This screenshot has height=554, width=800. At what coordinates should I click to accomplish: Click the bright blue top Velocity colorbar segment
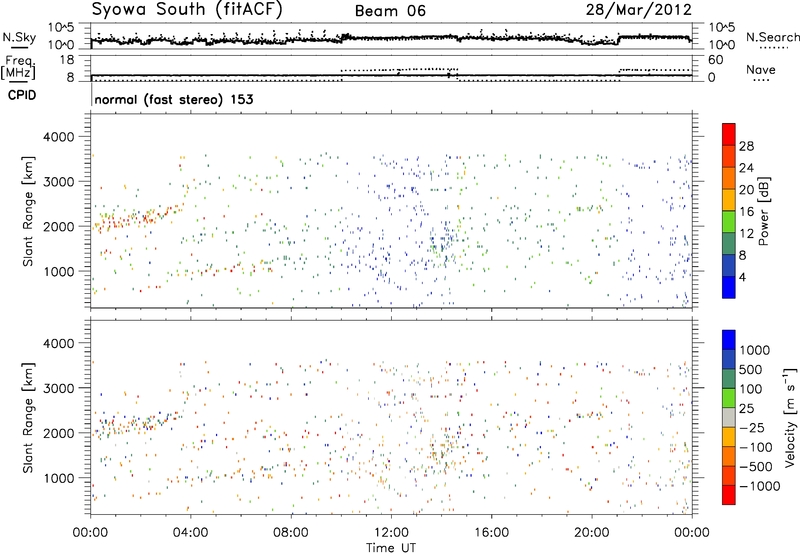point(729,340)
